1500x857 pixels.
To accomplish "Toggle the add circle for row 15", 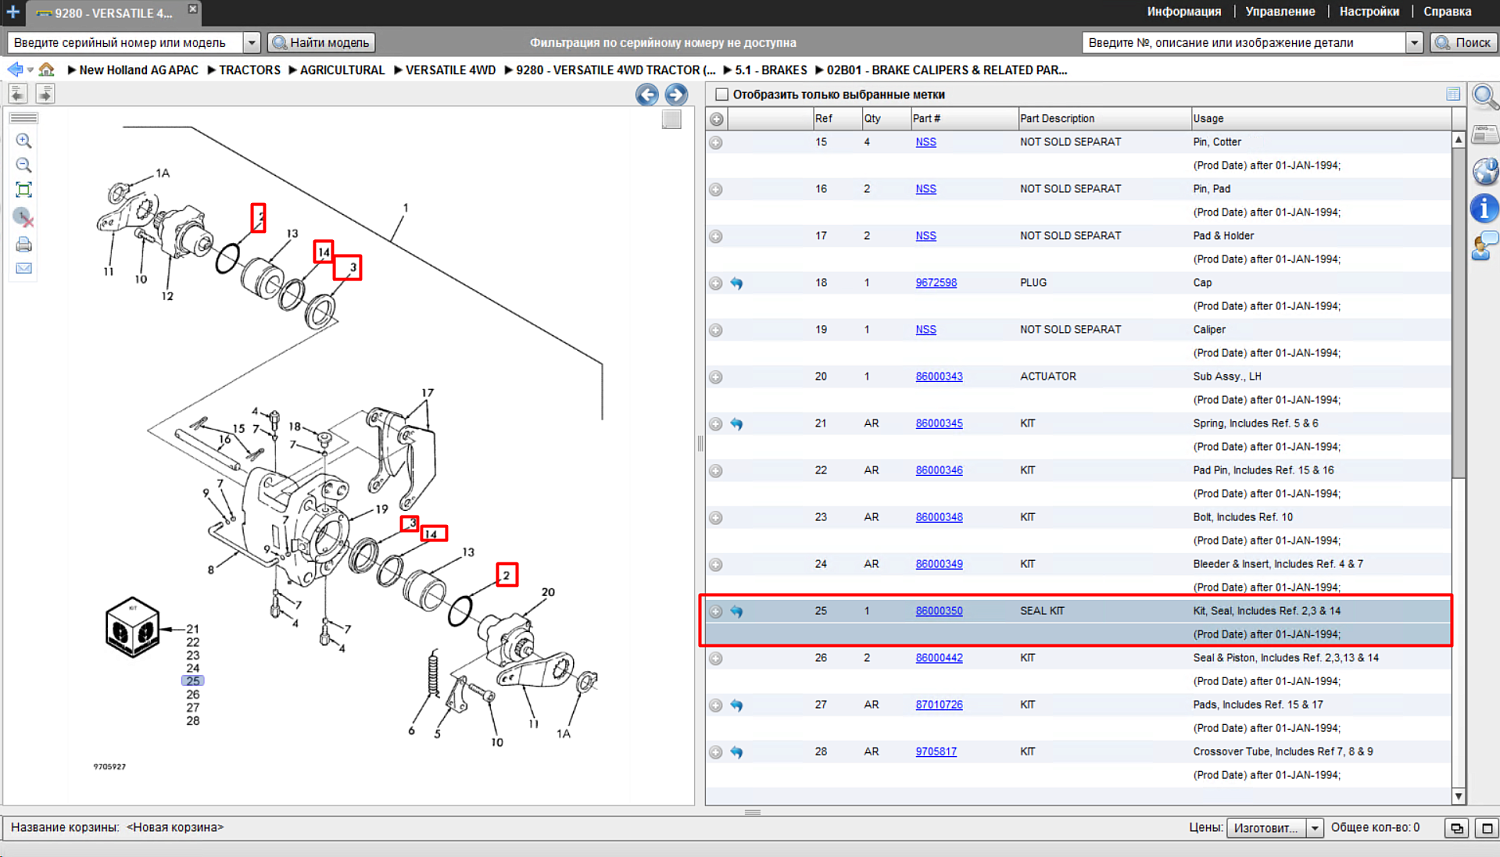I will pos(716,143).
